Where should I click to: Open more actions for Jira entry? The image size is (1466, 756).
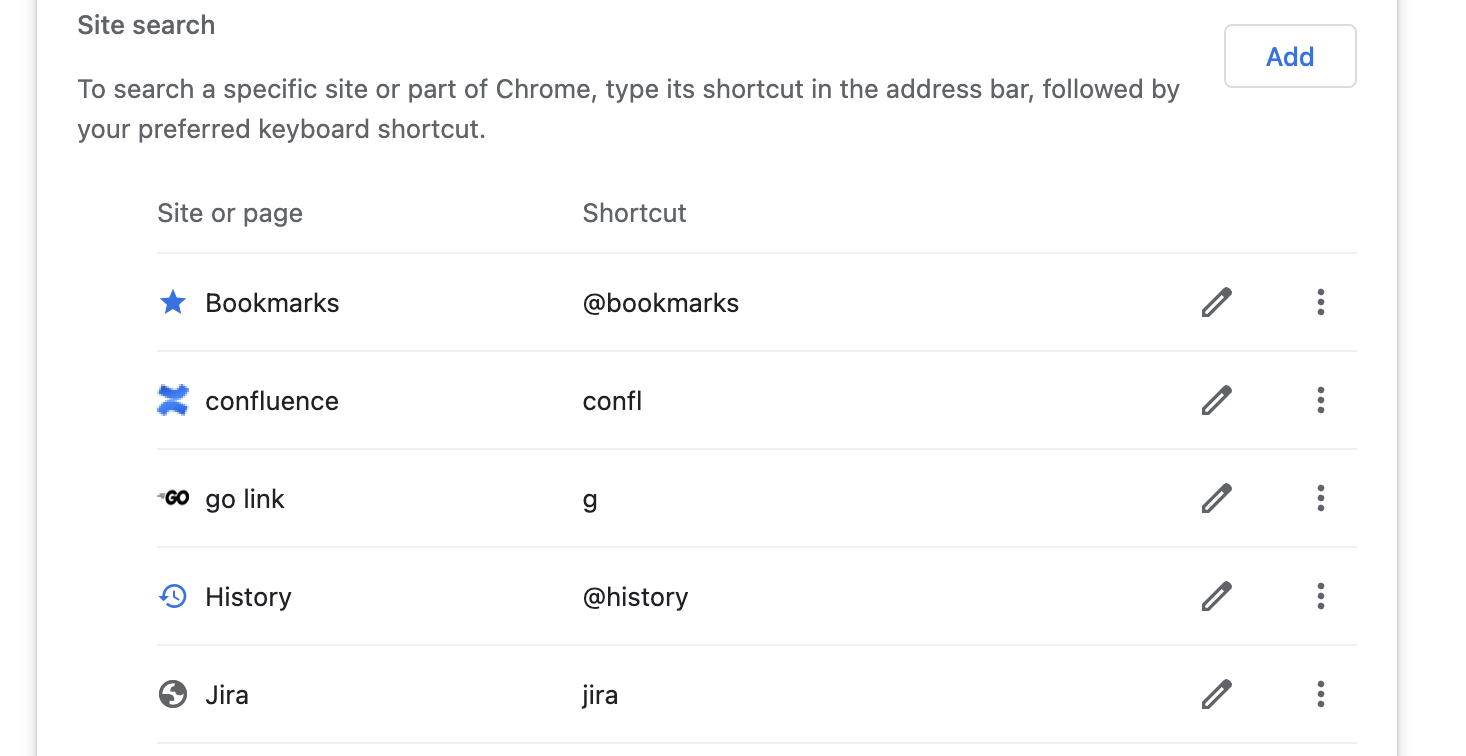pos(1320,694)
